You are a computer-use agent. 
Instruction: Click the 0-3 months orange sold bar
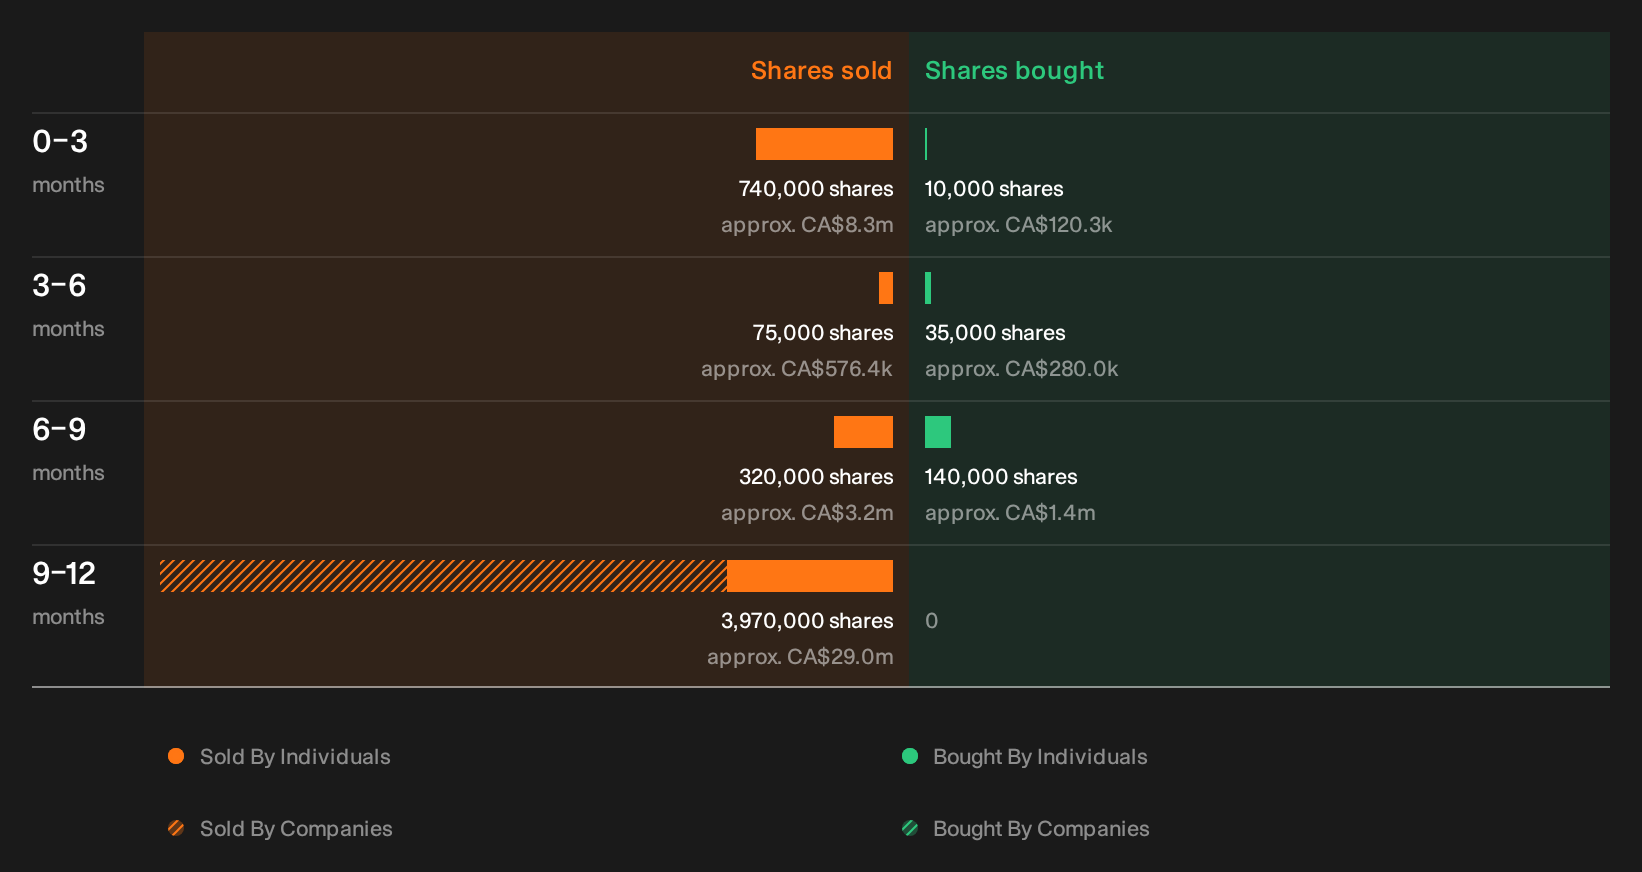coord(824,144)
